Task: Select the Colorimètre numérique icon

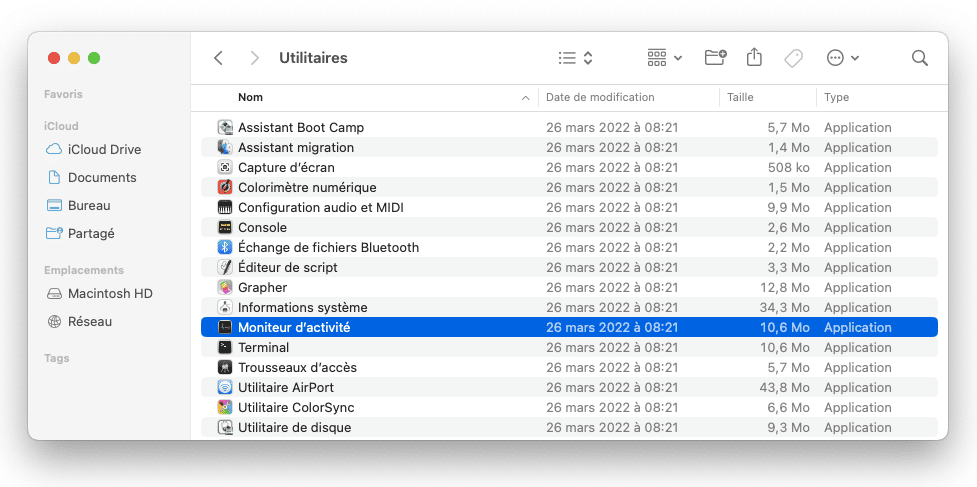Action: coord(225,187)
